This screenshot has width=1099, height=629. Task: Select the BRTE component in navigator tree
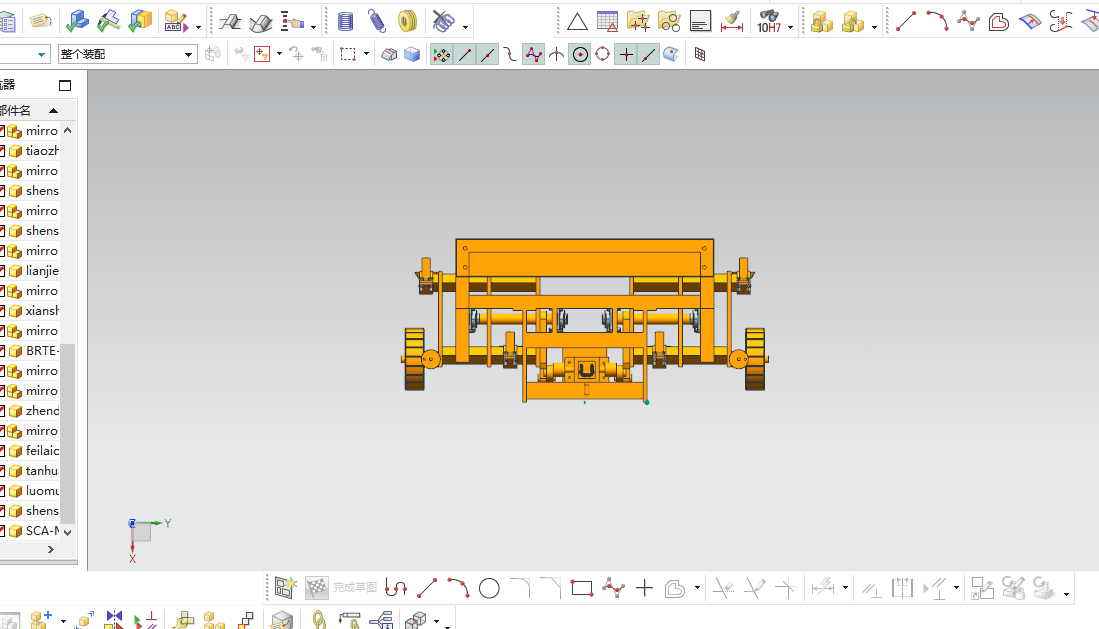(x=42, y=351)
